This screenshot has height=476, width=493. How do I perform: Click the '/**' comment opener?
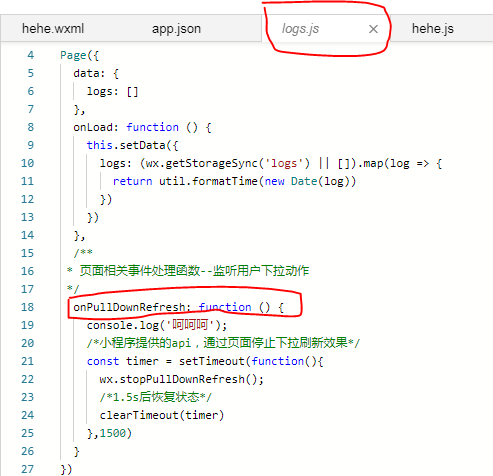click(83, 253)
